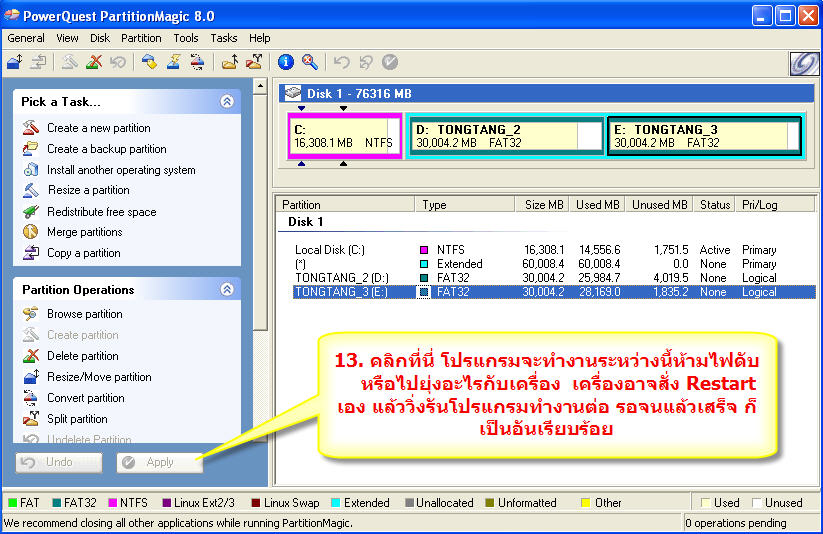Click the Pri/Log column header
823x534 pixels.
[x=775, y=204]
